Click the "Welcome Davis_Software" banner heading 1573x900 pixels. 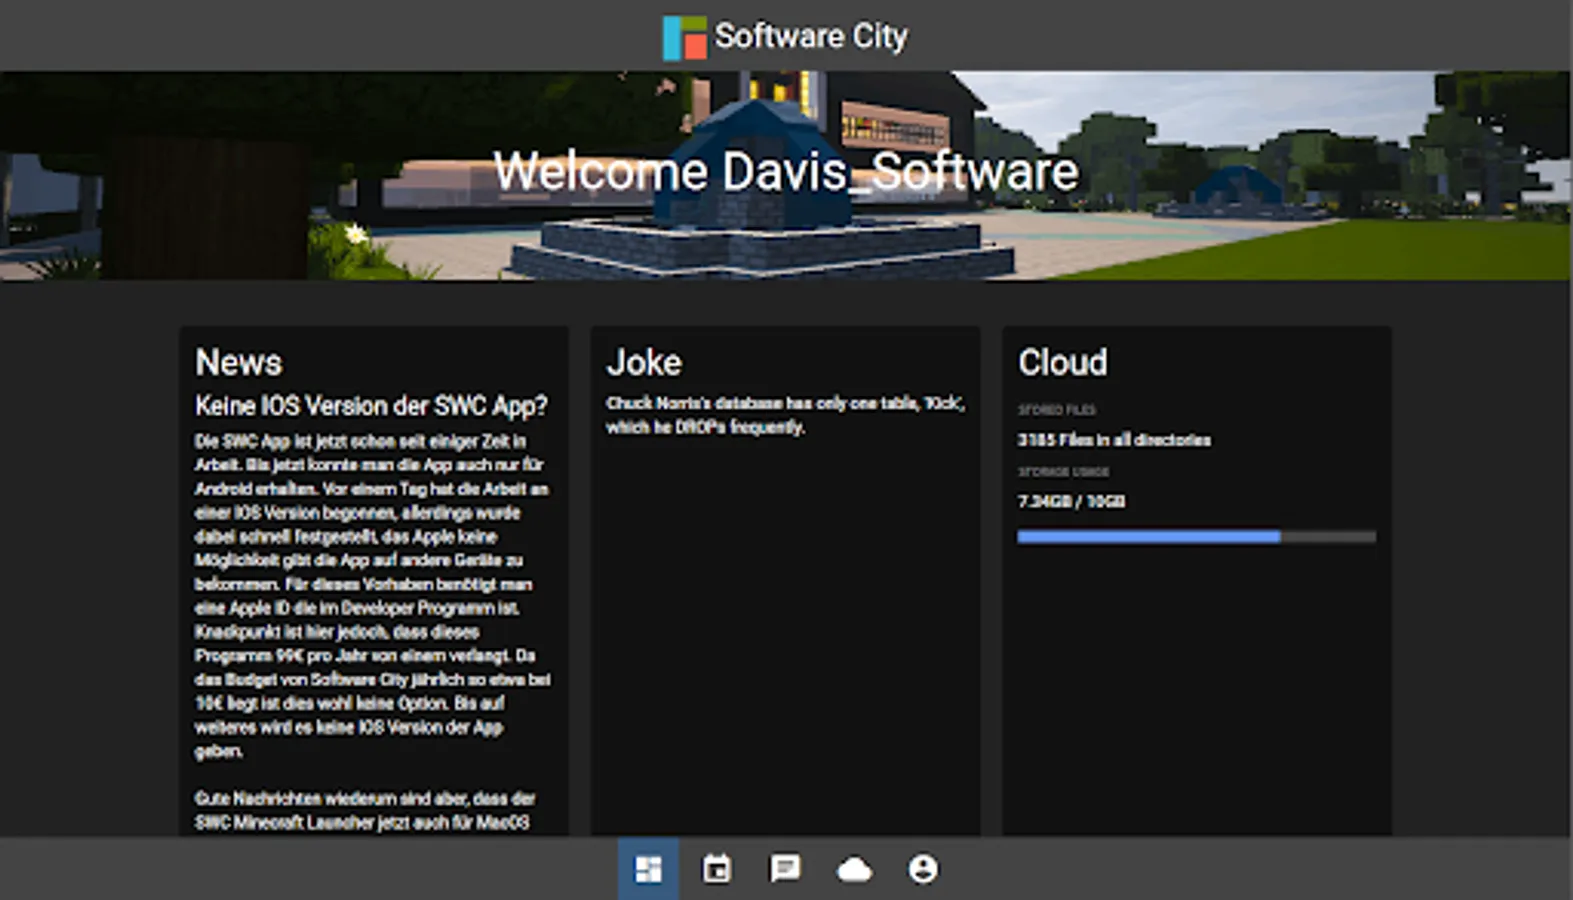pos(786,171)
